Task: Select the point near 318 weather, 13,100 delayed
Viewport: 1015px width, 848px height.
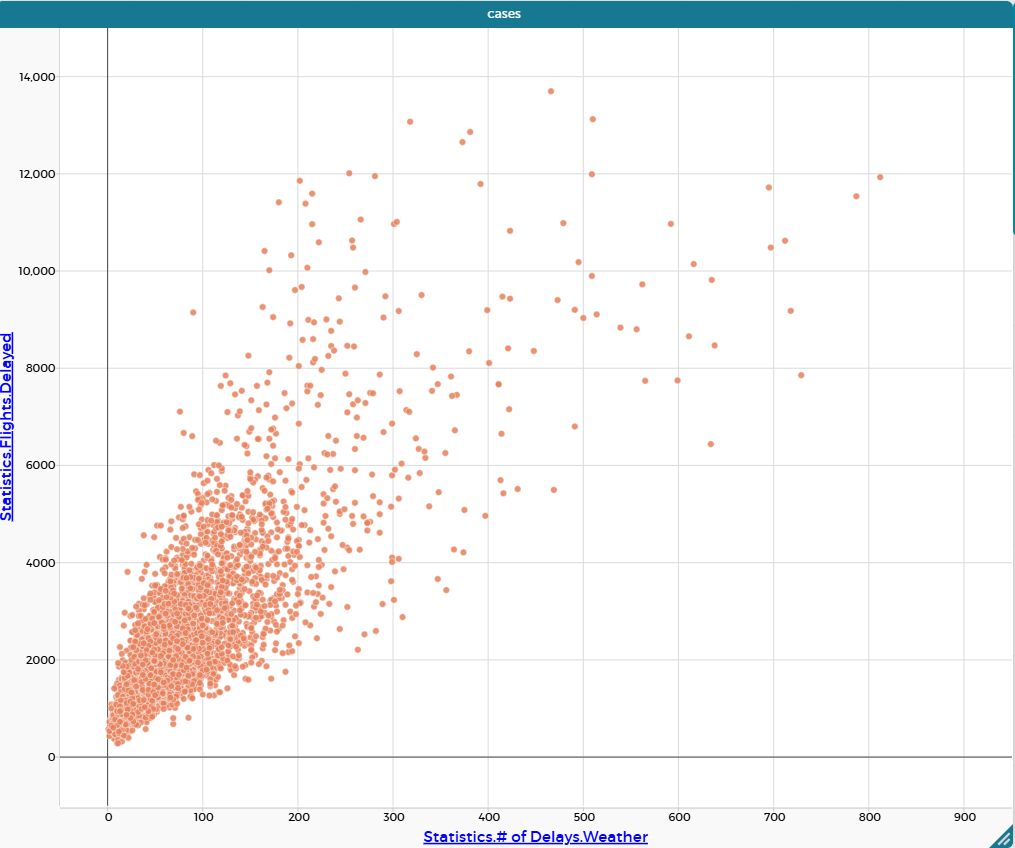Action: (410, 122)
